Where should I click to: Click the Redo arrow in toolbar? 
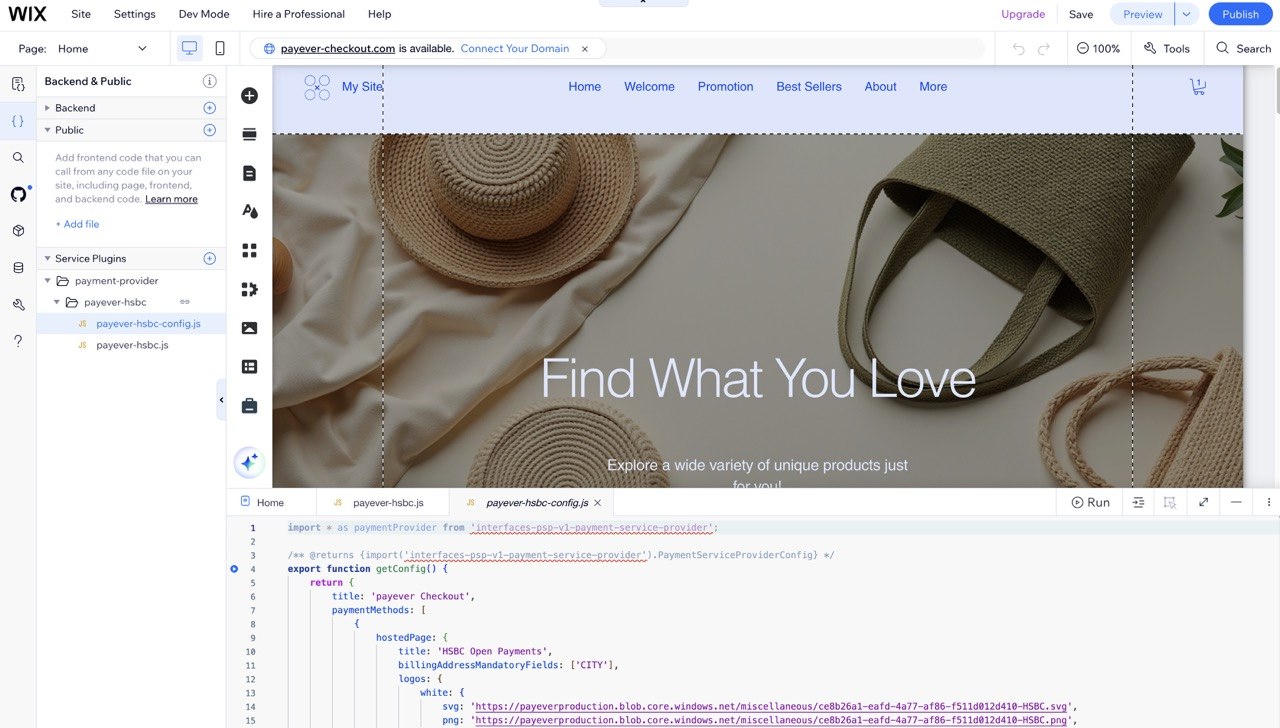pyautogui.click(x=1044, y=48)
